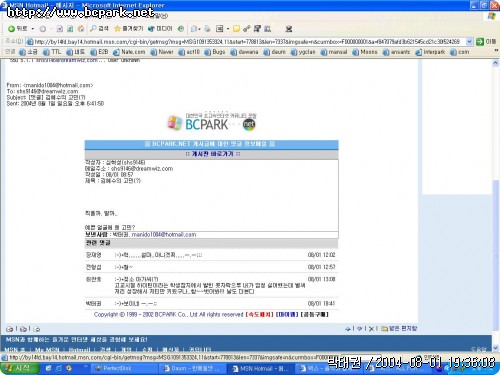Click the yellow Discuss note icon

[x=236, y=29]
